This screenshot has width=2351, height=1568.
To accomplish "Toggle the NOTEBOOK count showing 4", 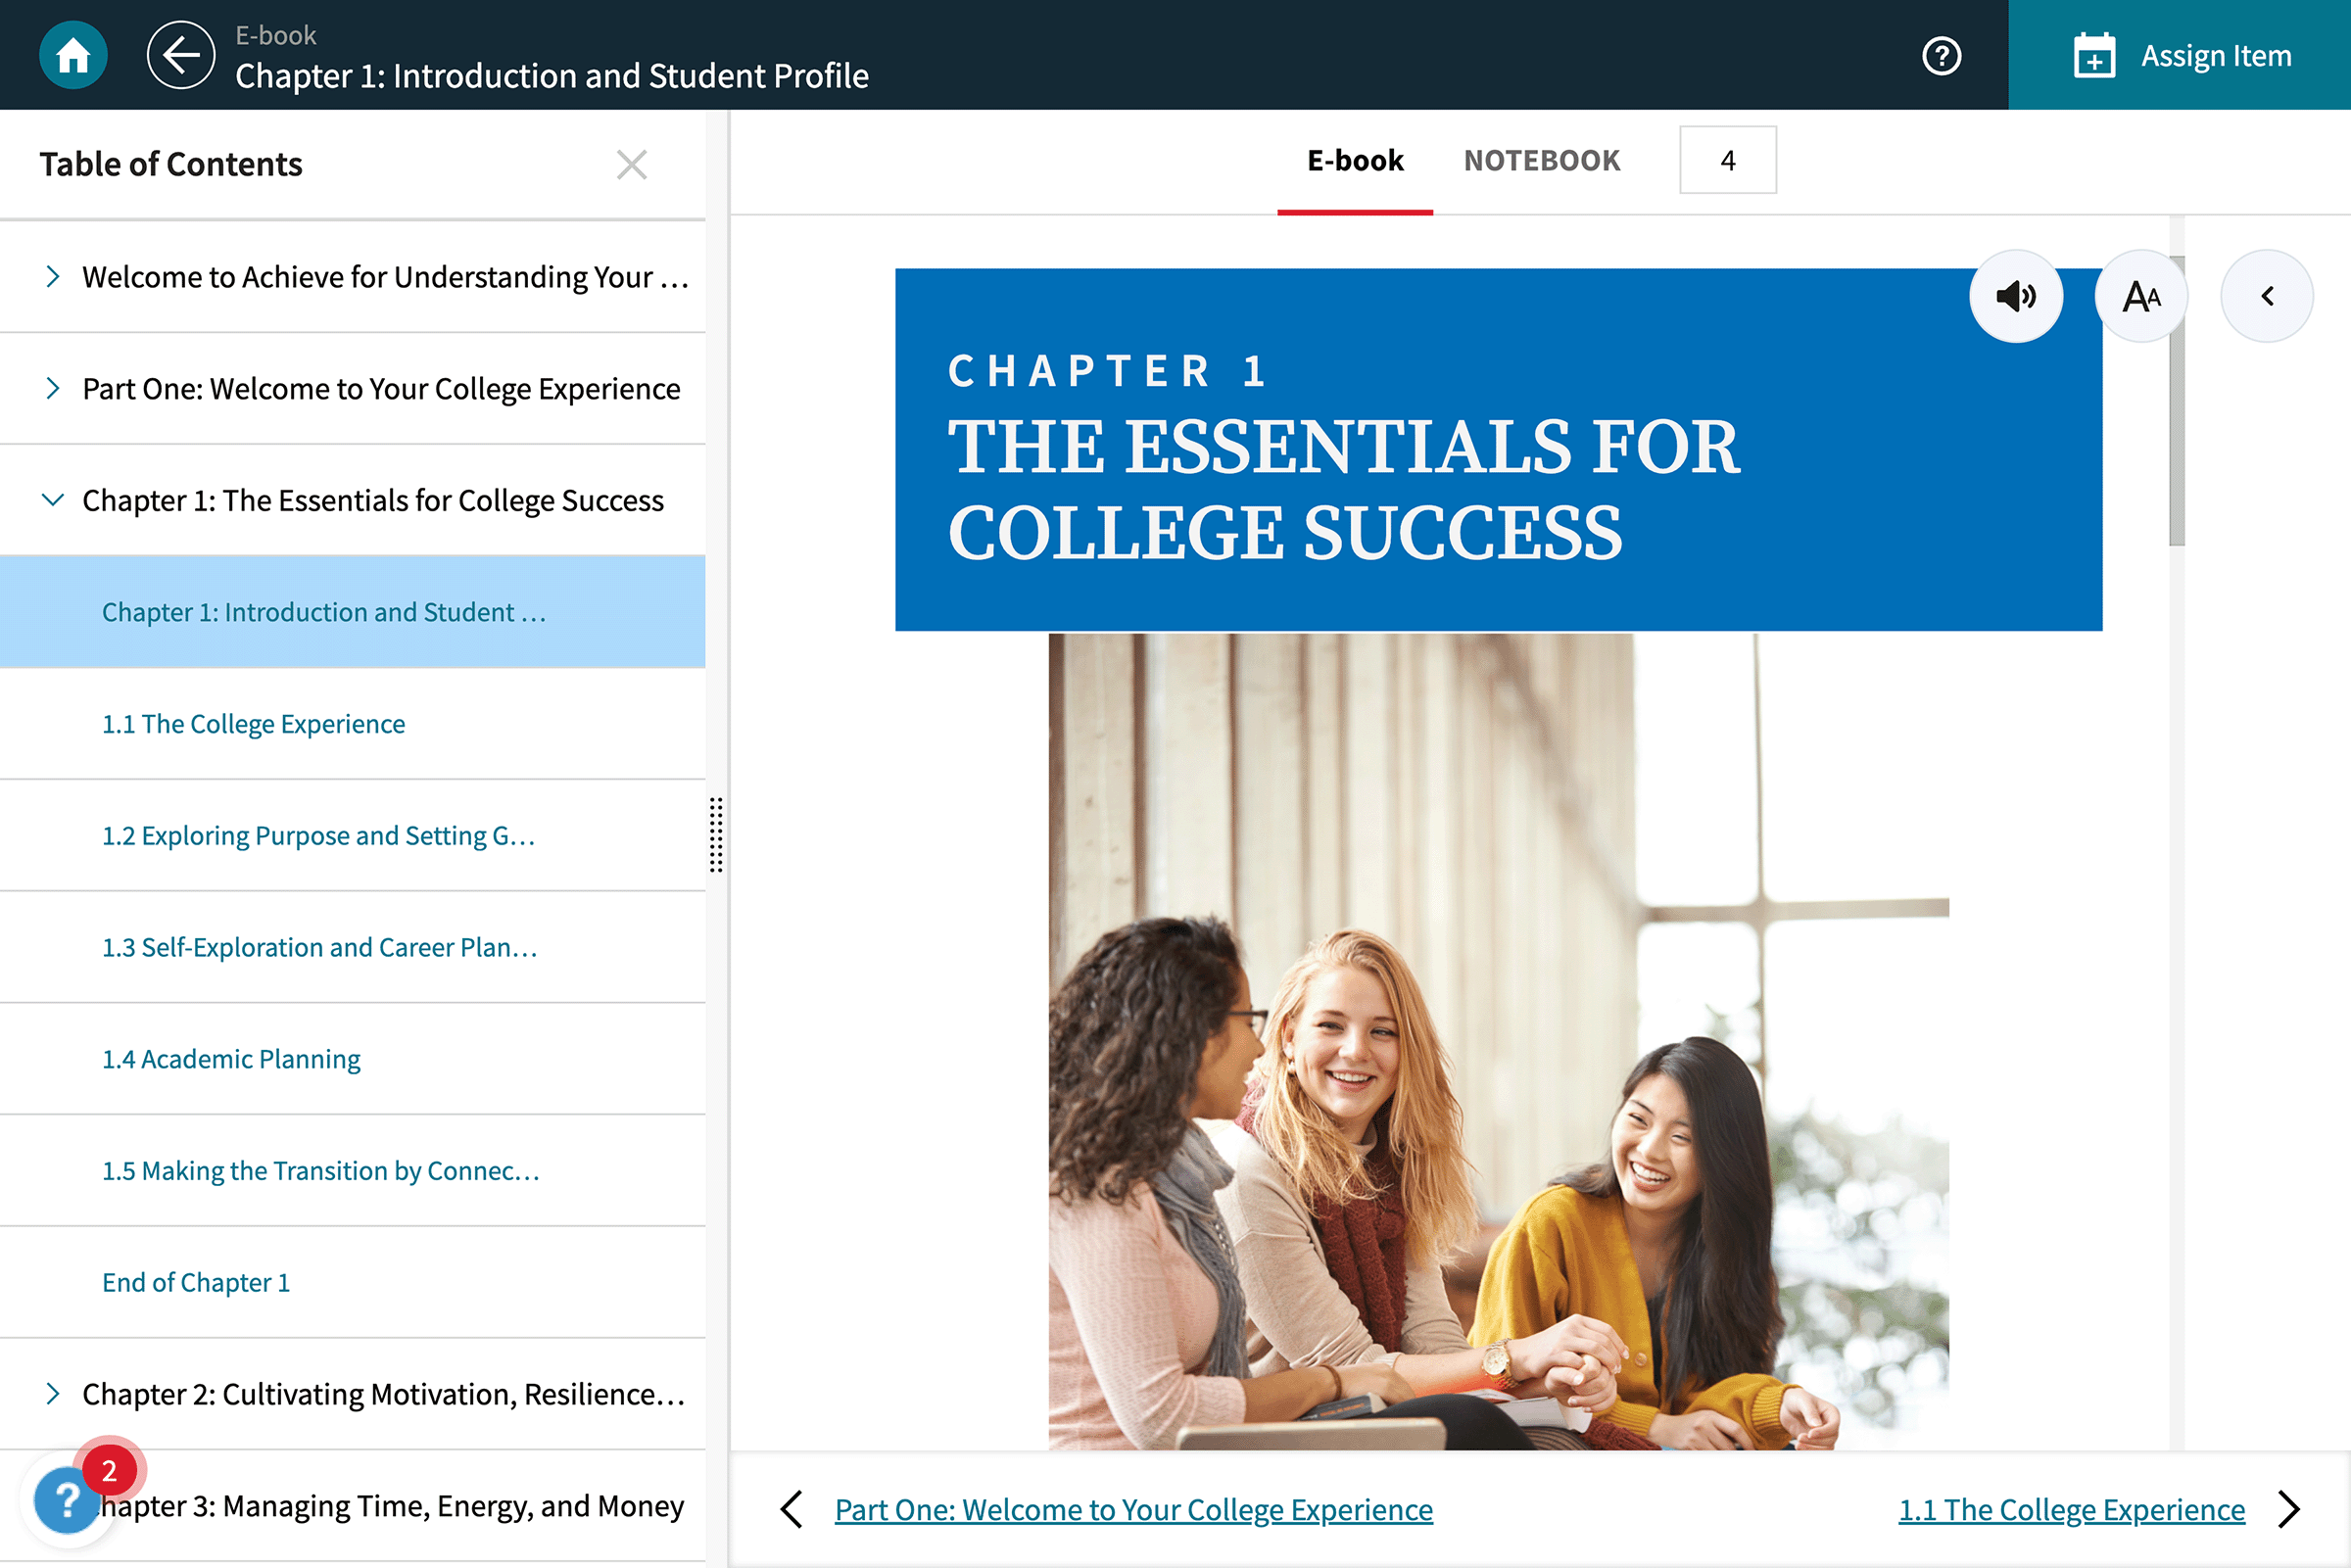I will pyautogui.click(x=1730, y=160).
